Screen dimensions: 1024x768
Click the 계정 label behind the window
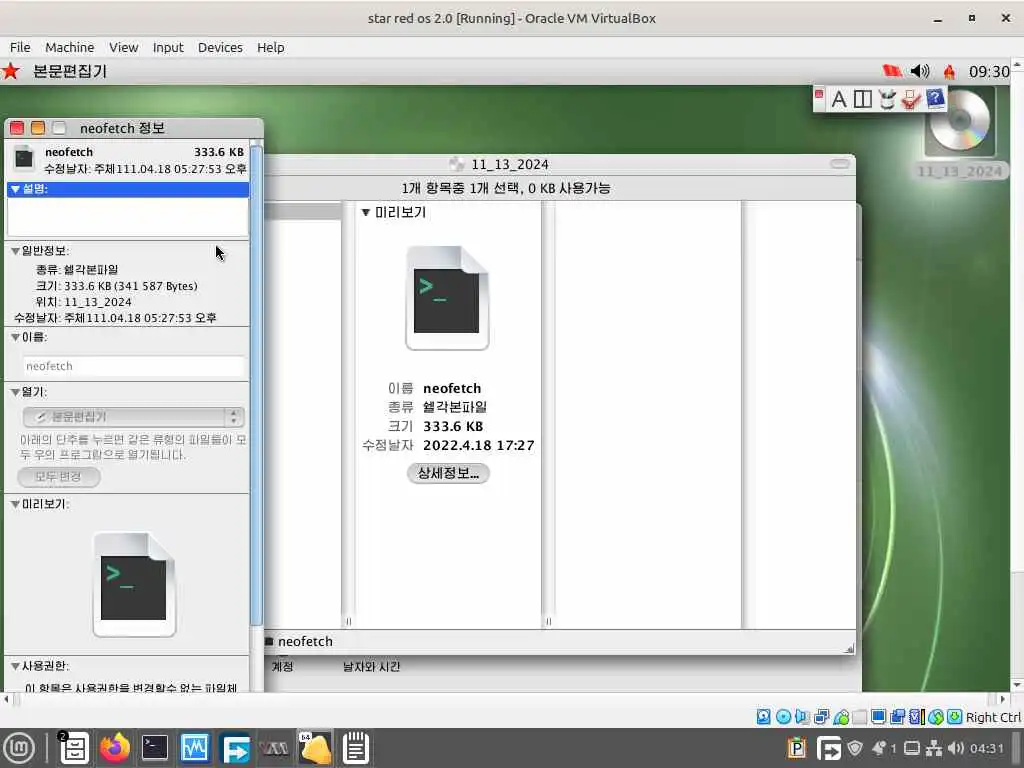point(282,667)
